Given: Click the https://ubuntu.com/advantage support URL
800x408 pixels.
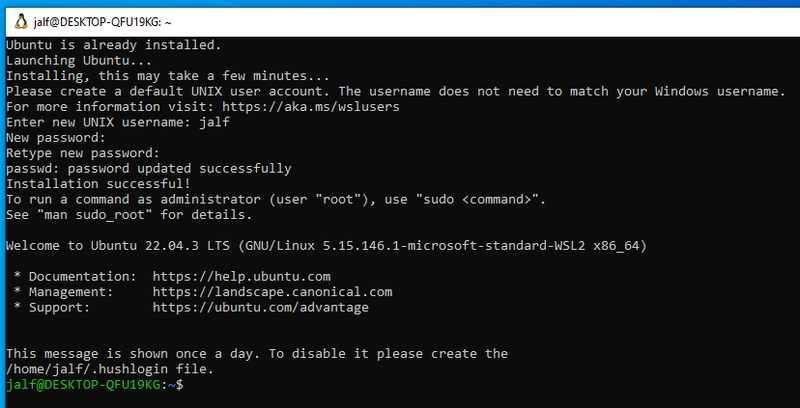Looking at the screenshot, I should (261, 308).
